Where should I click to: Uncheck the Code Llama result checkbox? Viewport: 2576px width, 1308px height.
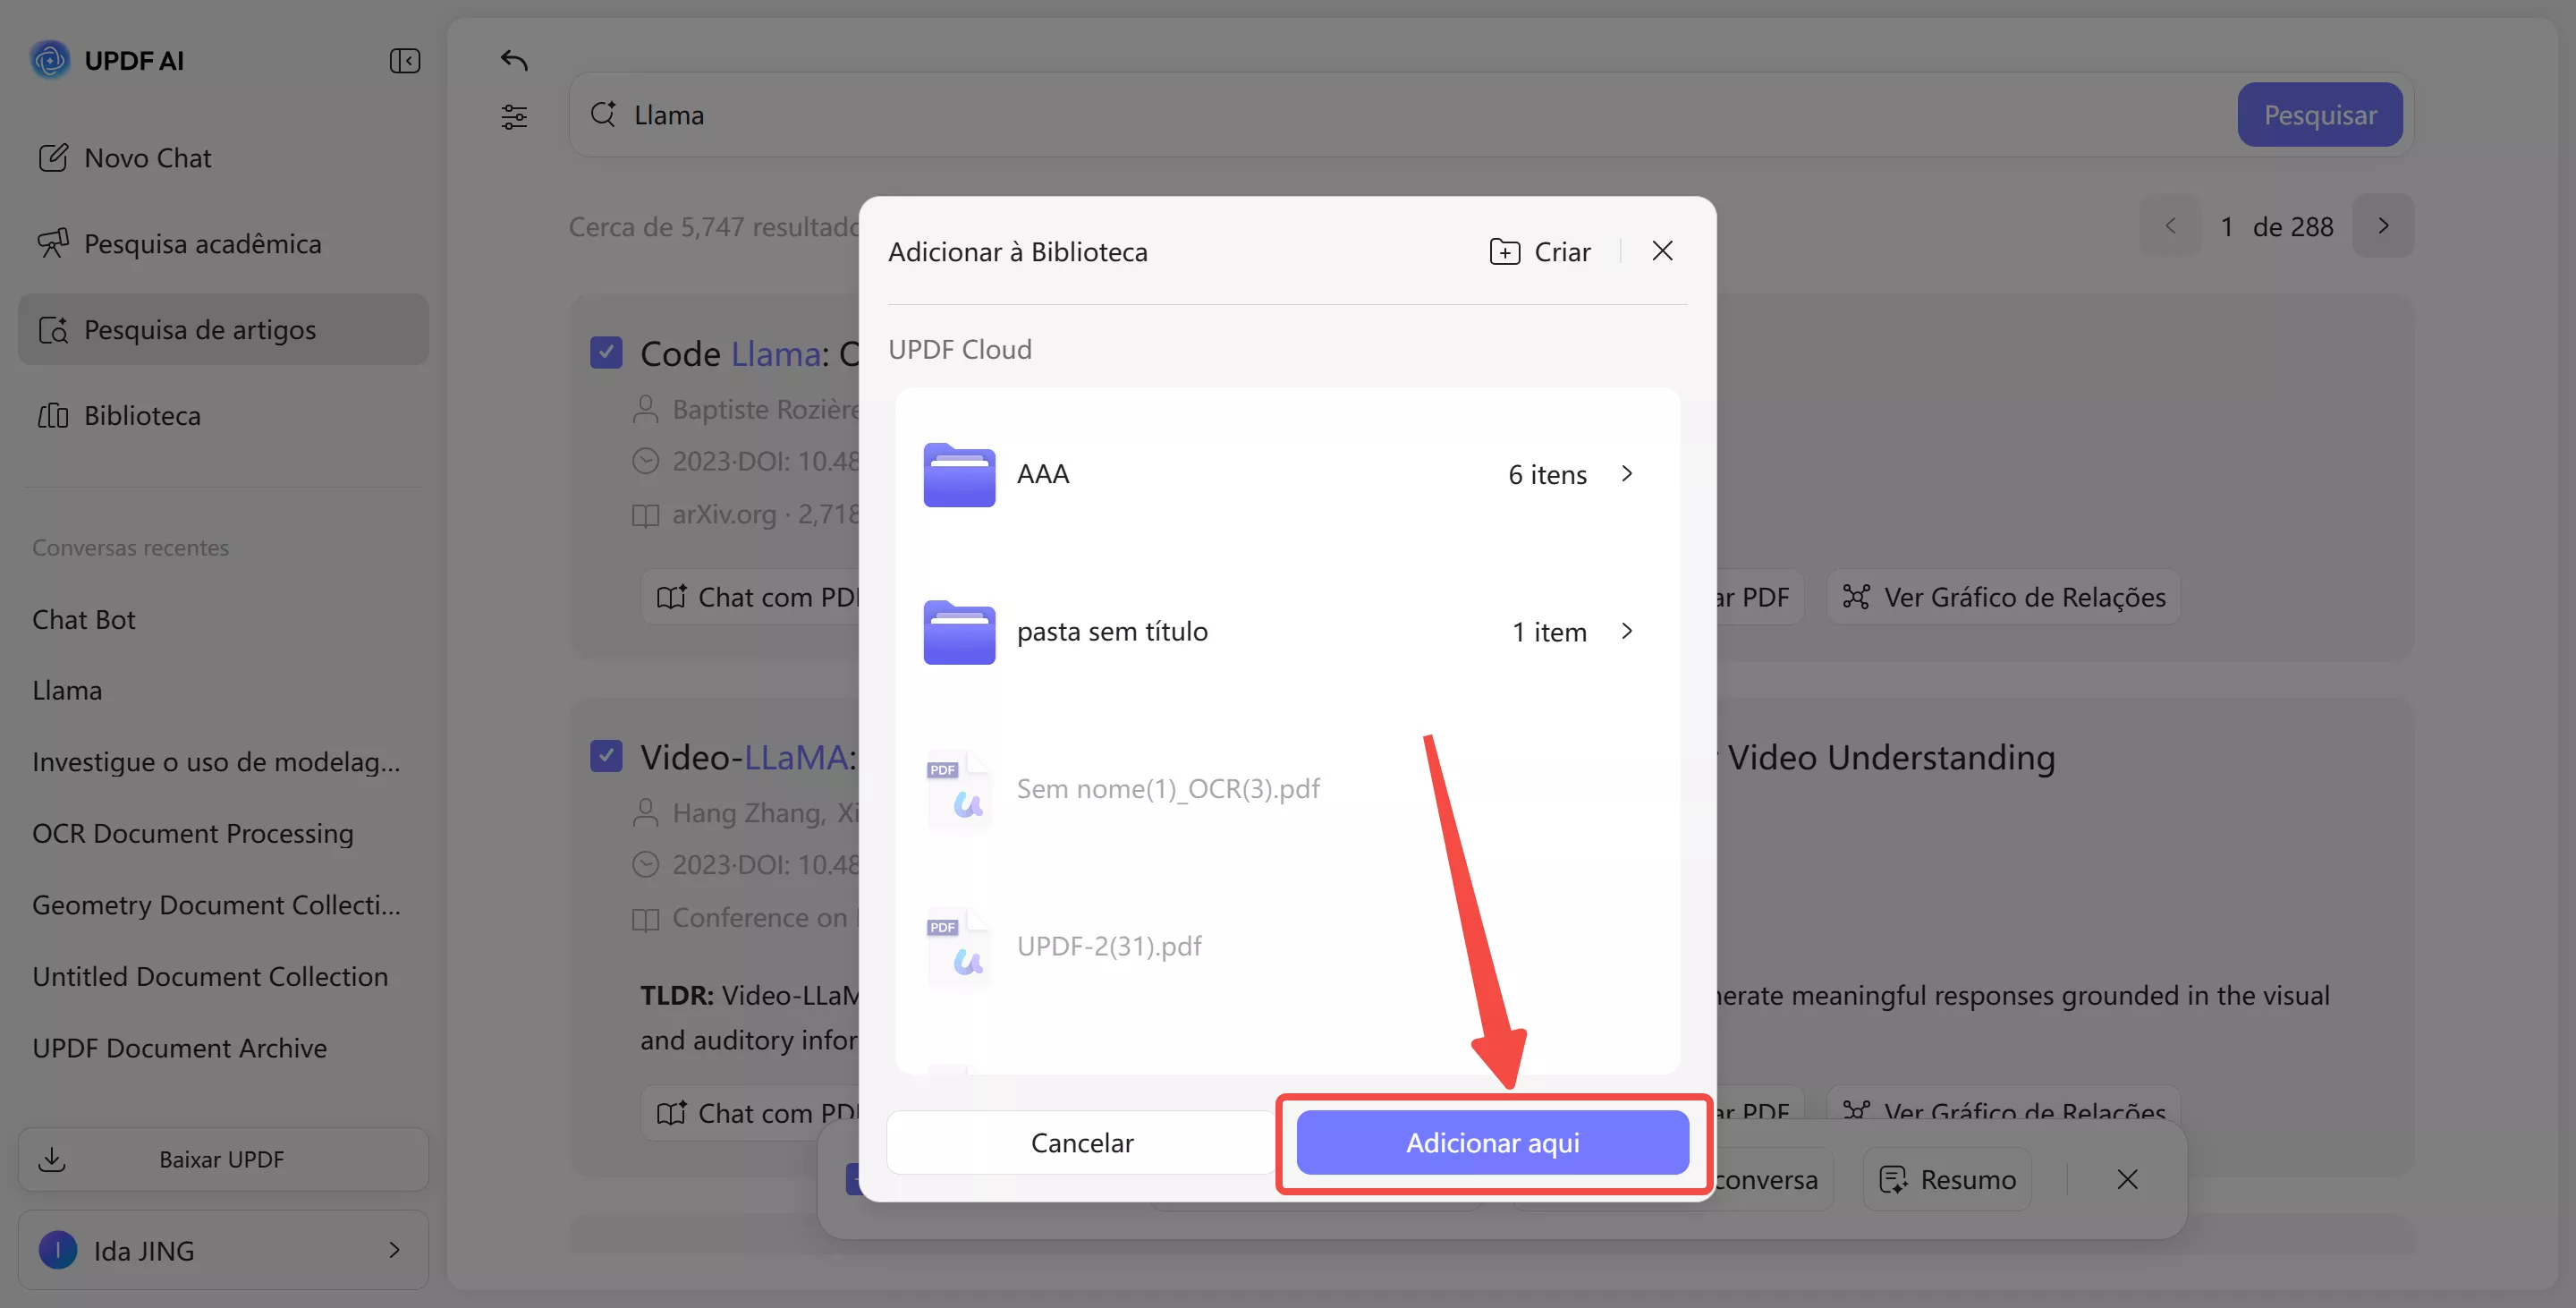(x=606, y=353)
